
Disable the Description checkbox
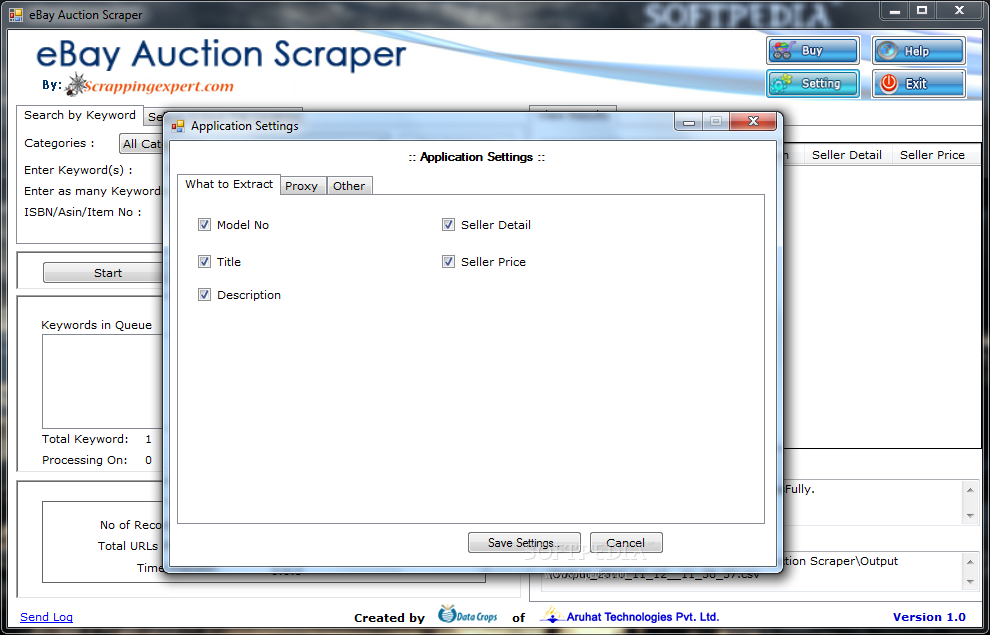[x=204, y=295]
